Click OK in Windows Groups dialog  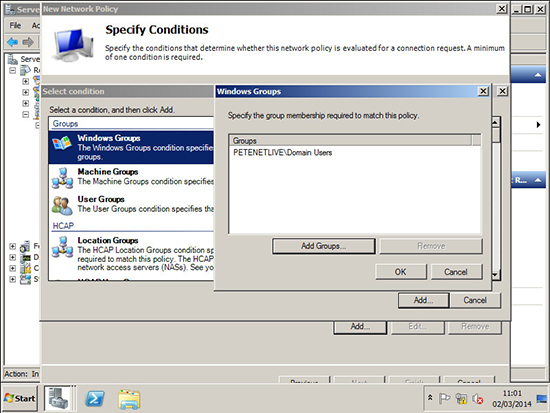(401, 272)
